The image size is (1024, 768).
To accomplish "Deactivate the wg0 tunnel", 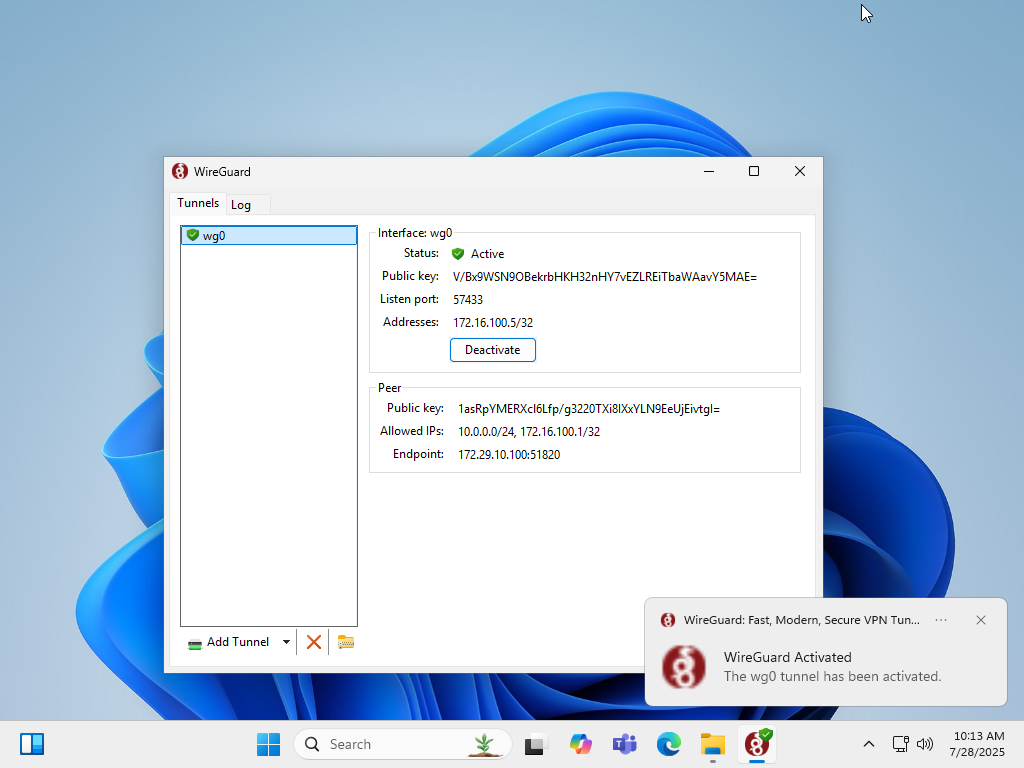I will coord(492,350).
